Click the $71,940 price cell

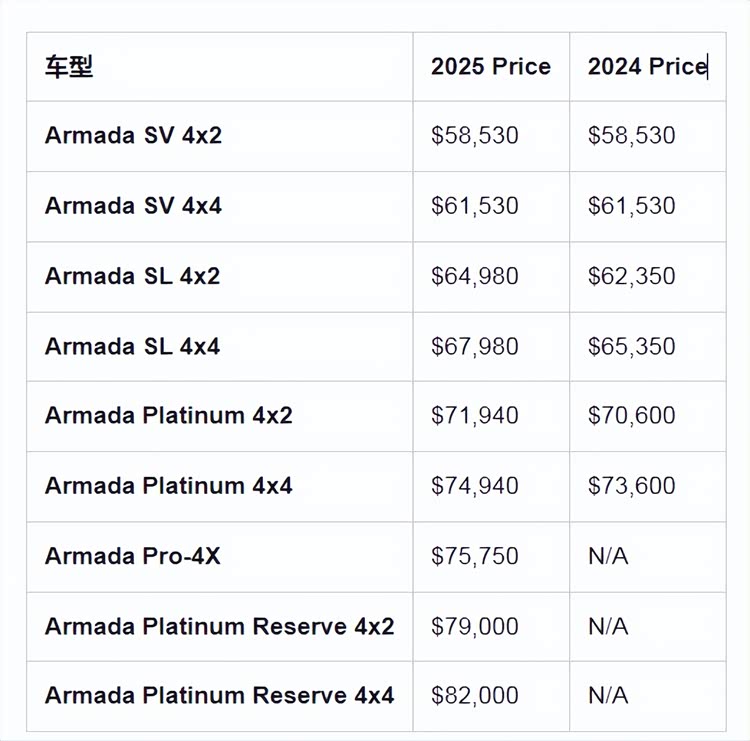coord(475,415)
